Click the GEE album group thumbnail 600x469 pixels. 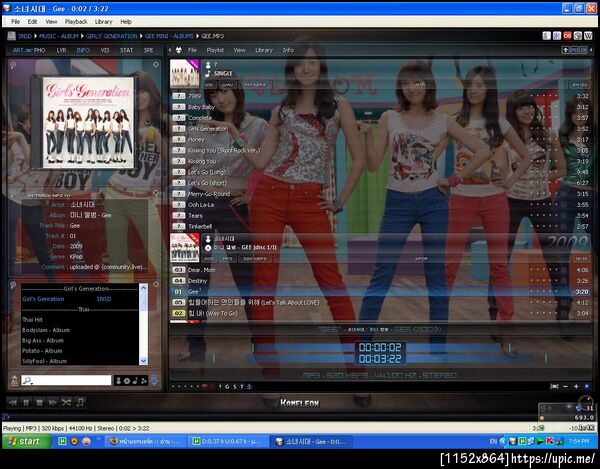point(185,248)
